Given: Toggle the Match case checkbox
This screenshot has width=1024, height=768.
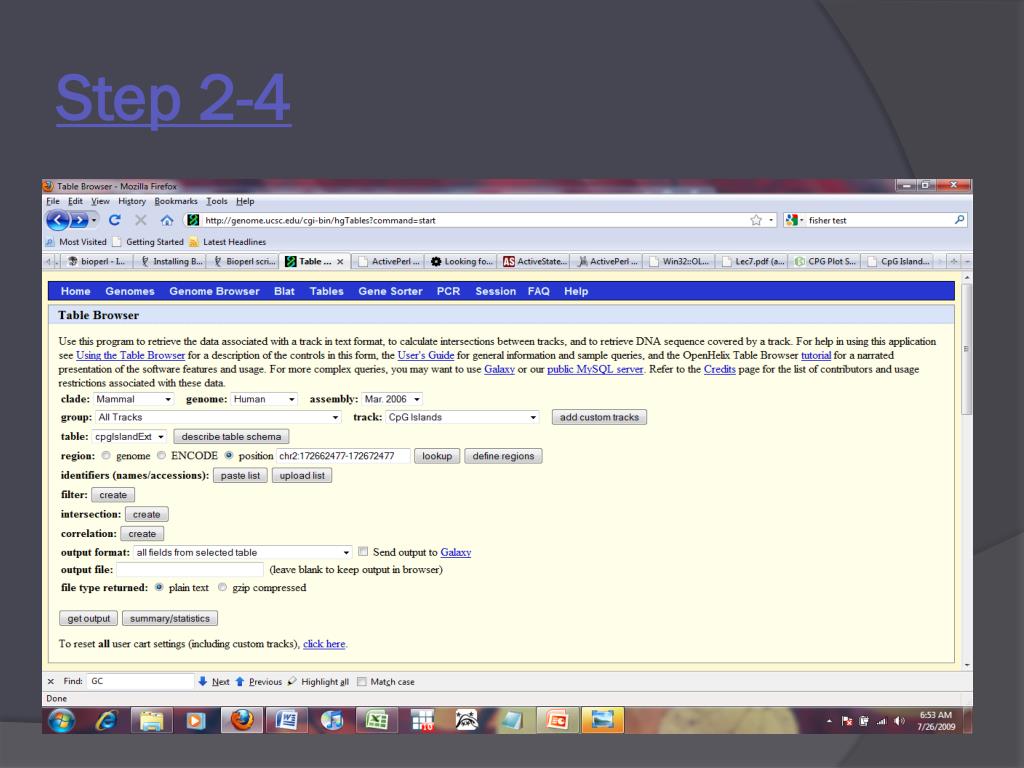Looking at the screenshot, I should coord(362,682).
